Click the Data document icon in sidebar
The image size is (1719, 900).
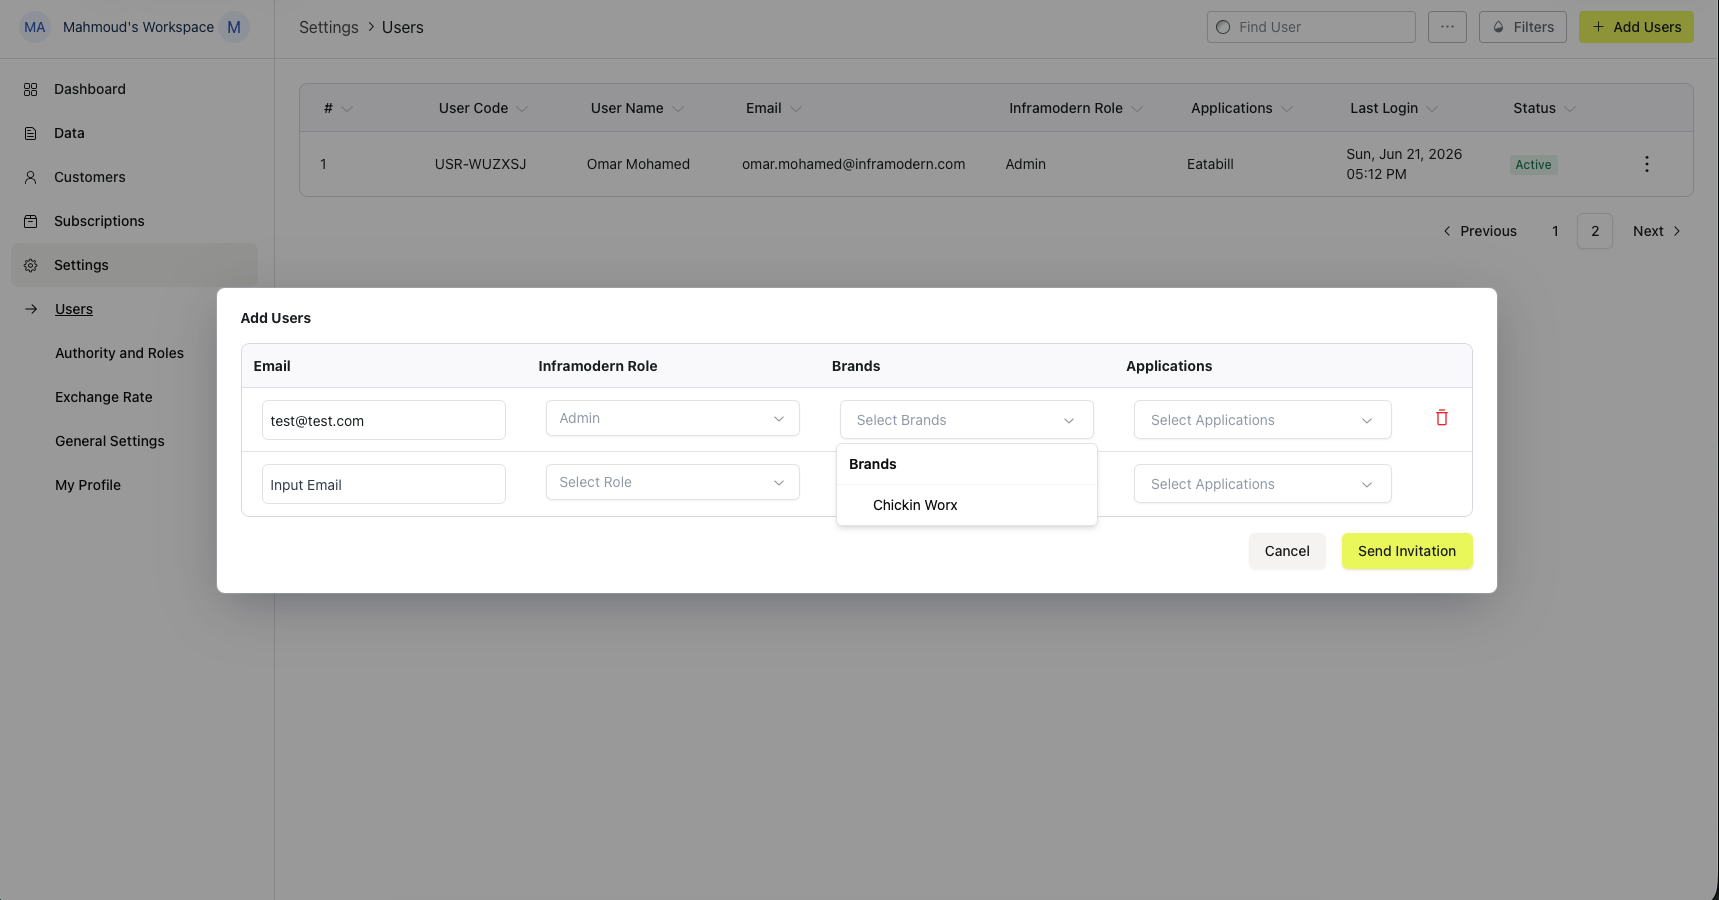(30, 133)
